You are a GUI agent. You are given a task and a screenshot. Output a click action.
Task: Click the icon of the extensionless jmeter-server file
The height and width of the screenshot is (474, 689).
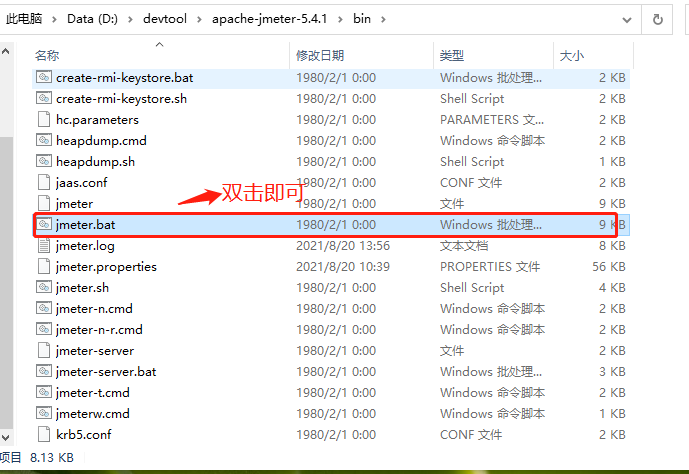[44, 351]
